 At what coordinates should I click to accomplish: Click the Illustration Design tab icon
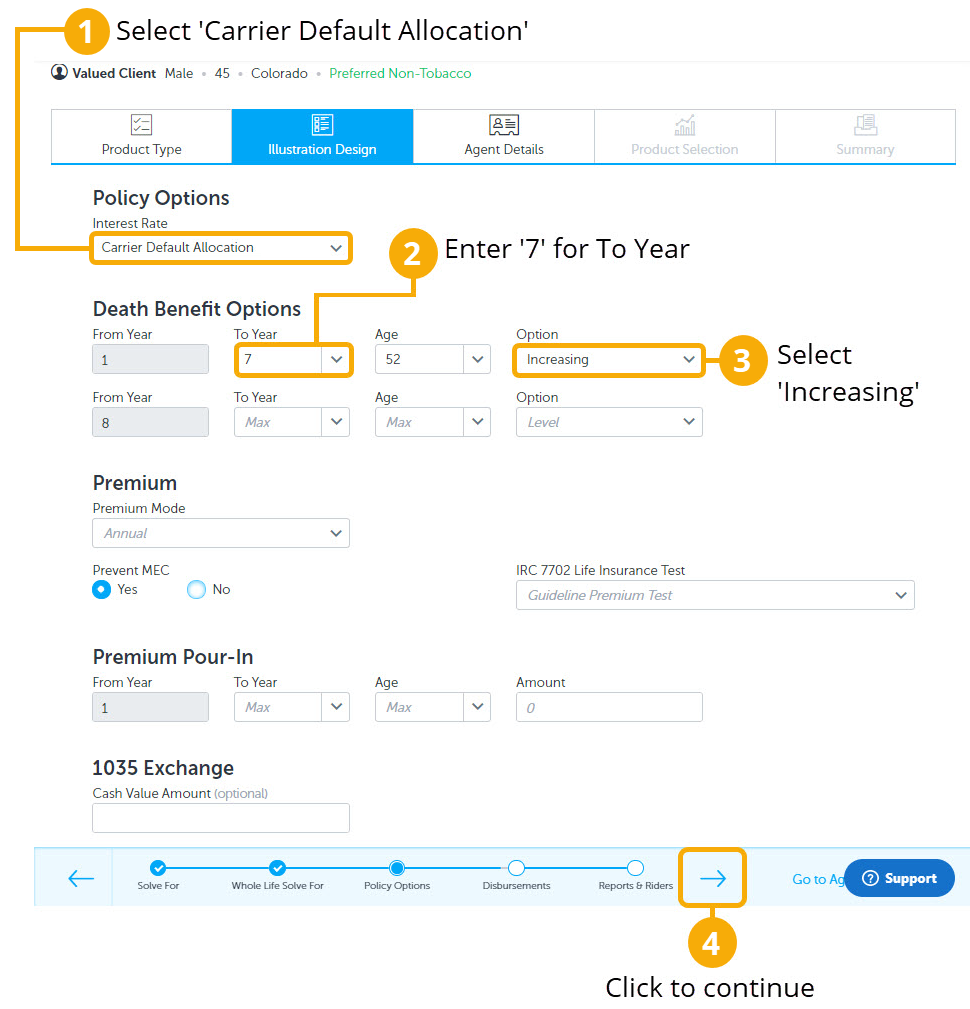point(322,126)
